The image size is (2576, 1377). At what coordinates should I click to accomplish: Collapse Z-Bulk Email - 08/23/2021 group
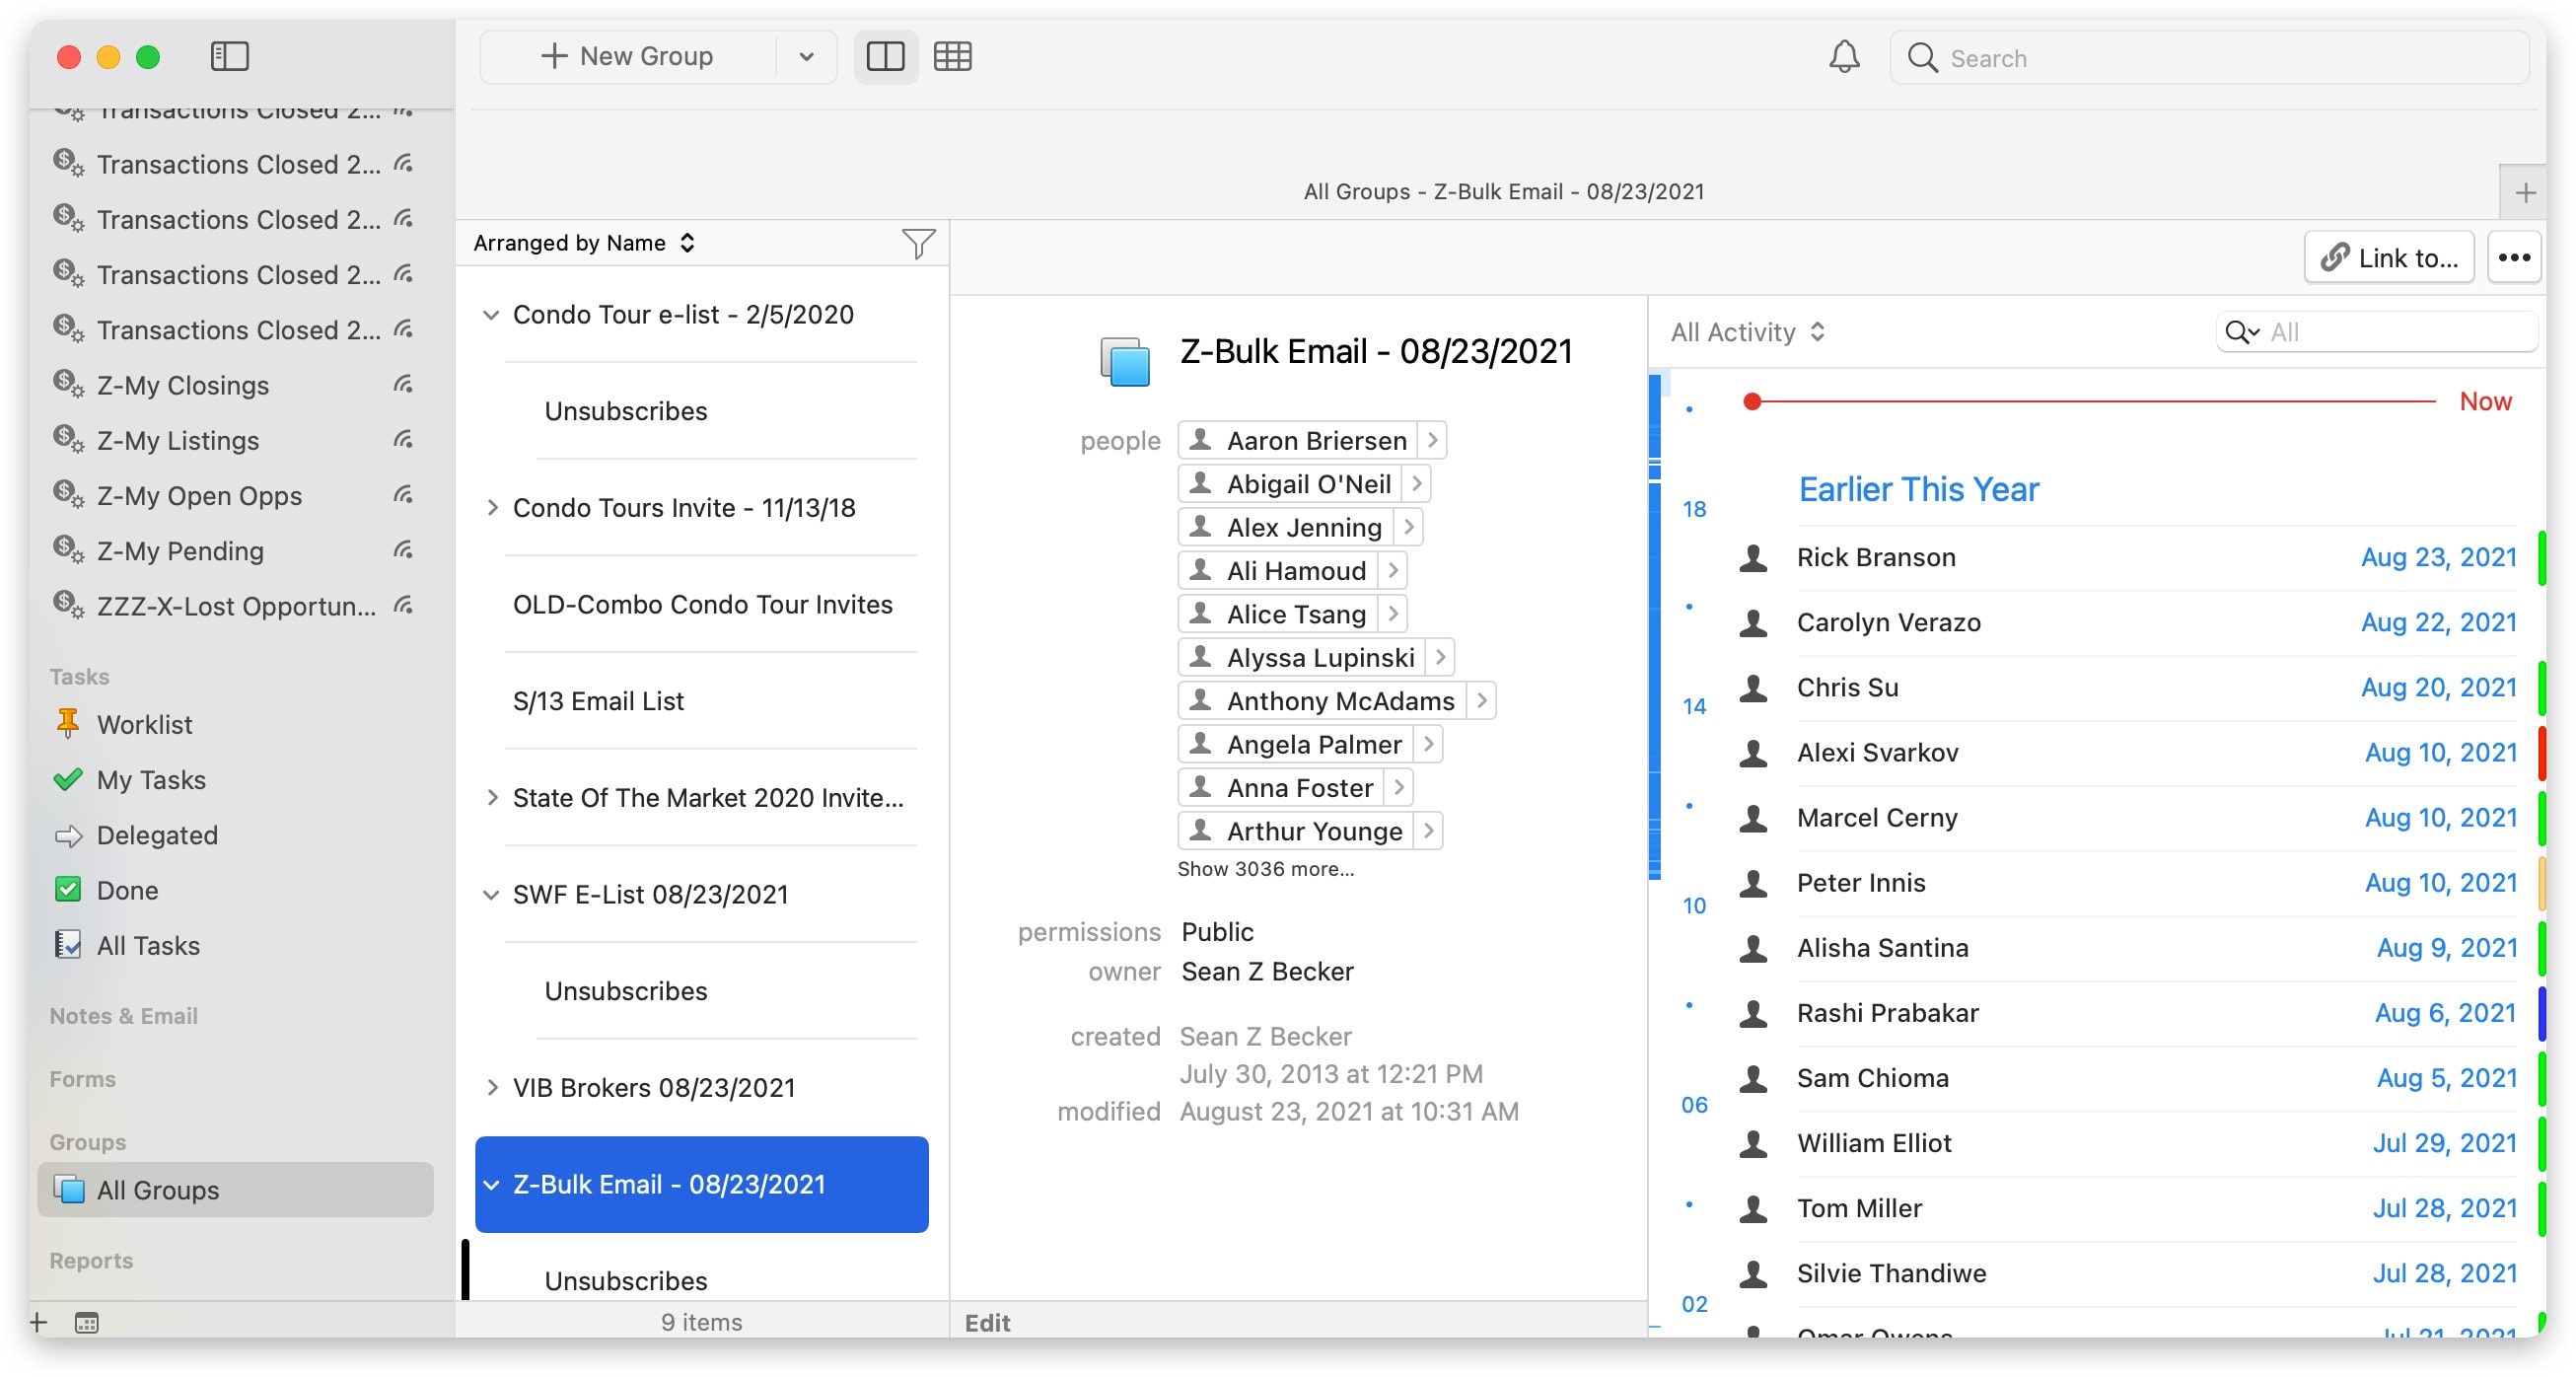pyautogui.click(x=491, y=1184)
